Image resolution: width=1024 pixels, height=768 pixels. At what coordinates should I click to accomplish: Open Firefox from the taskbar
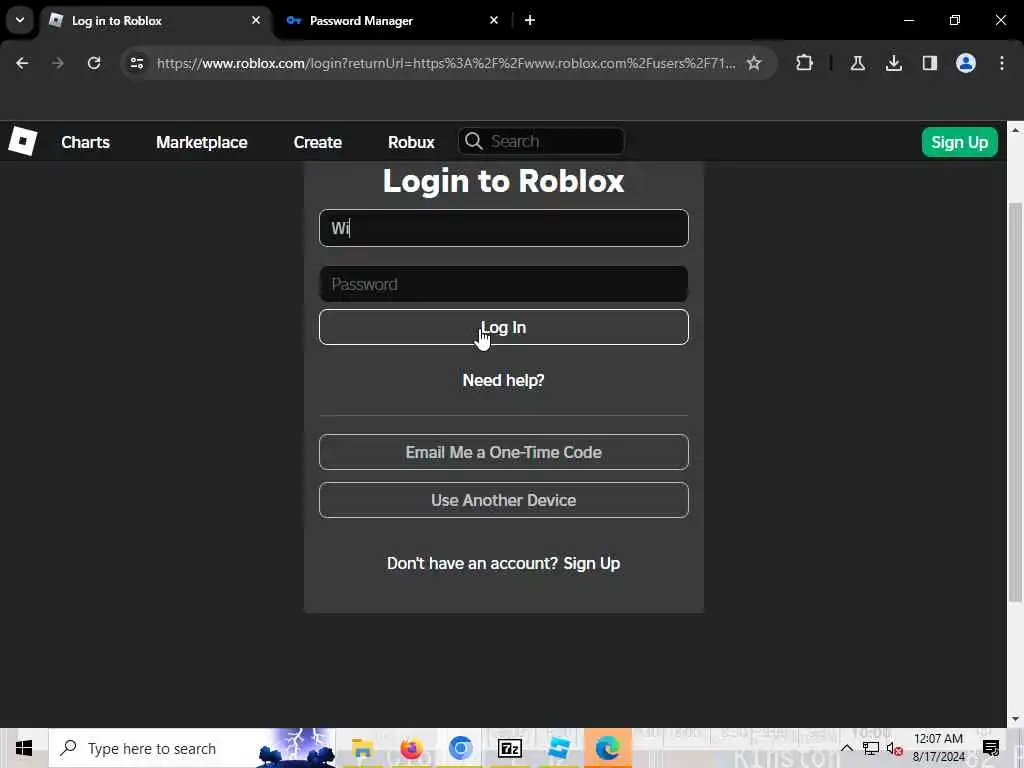(x=411, y=748)
